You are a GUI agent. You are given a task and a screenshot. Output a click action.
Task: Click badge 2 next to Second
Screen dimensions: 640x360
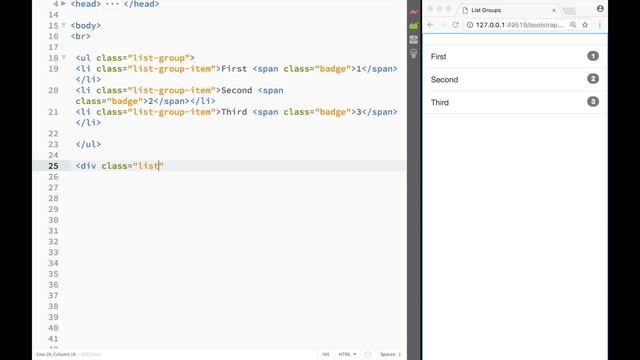tap(593, 78)
